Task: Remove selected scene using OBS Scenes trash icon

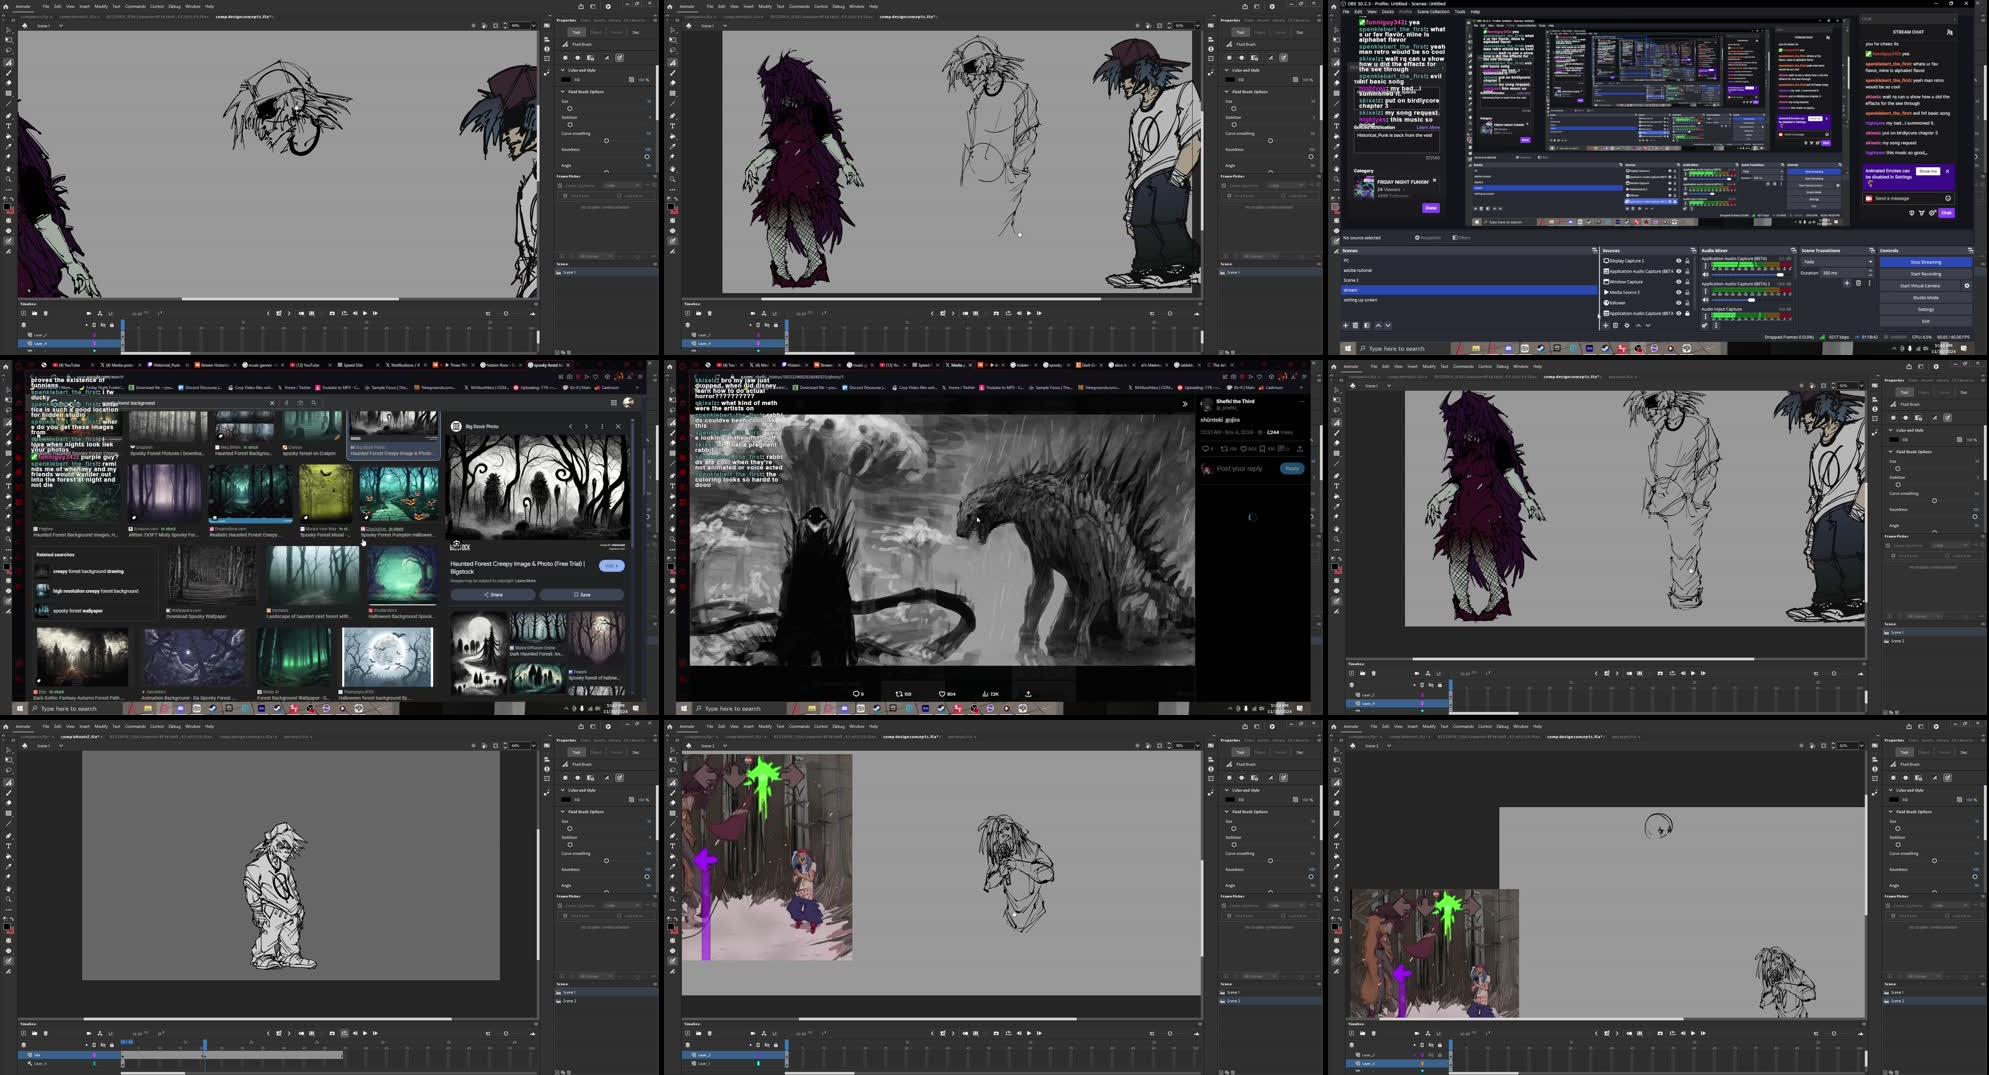Action: (1355, 325)
